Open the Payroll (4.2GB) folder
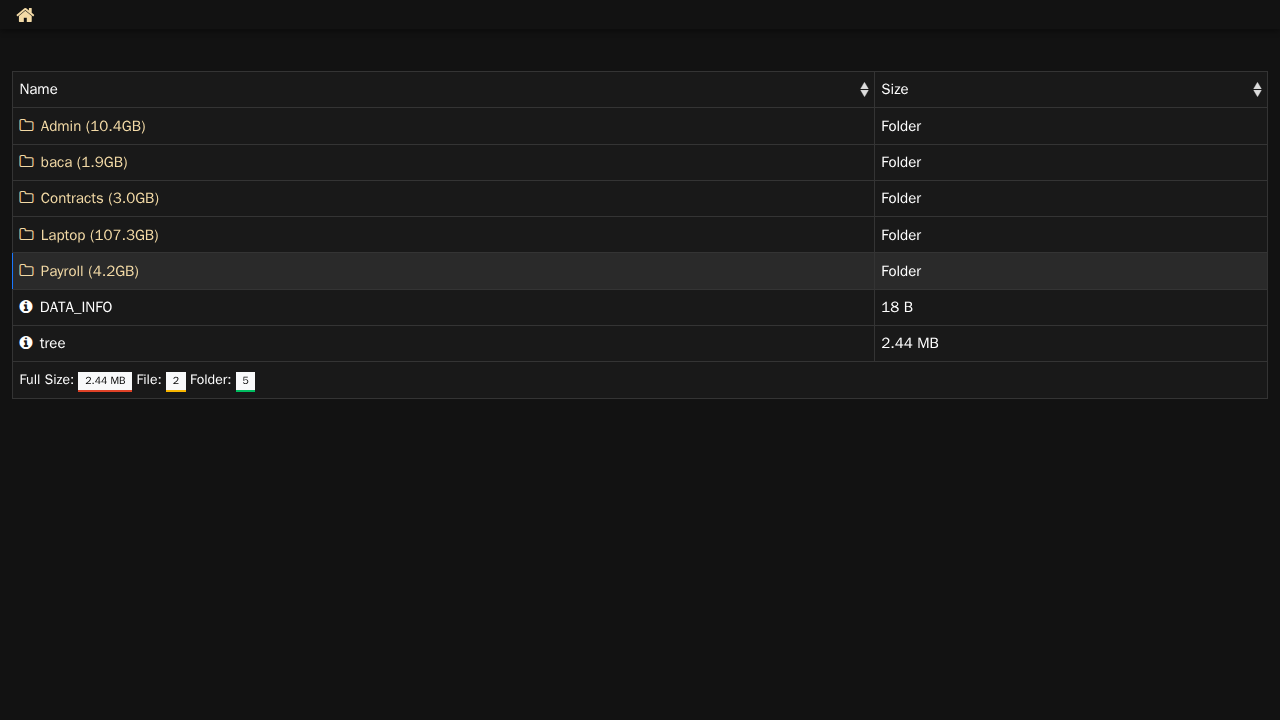The image size is (1280, 720). (90, 271)
